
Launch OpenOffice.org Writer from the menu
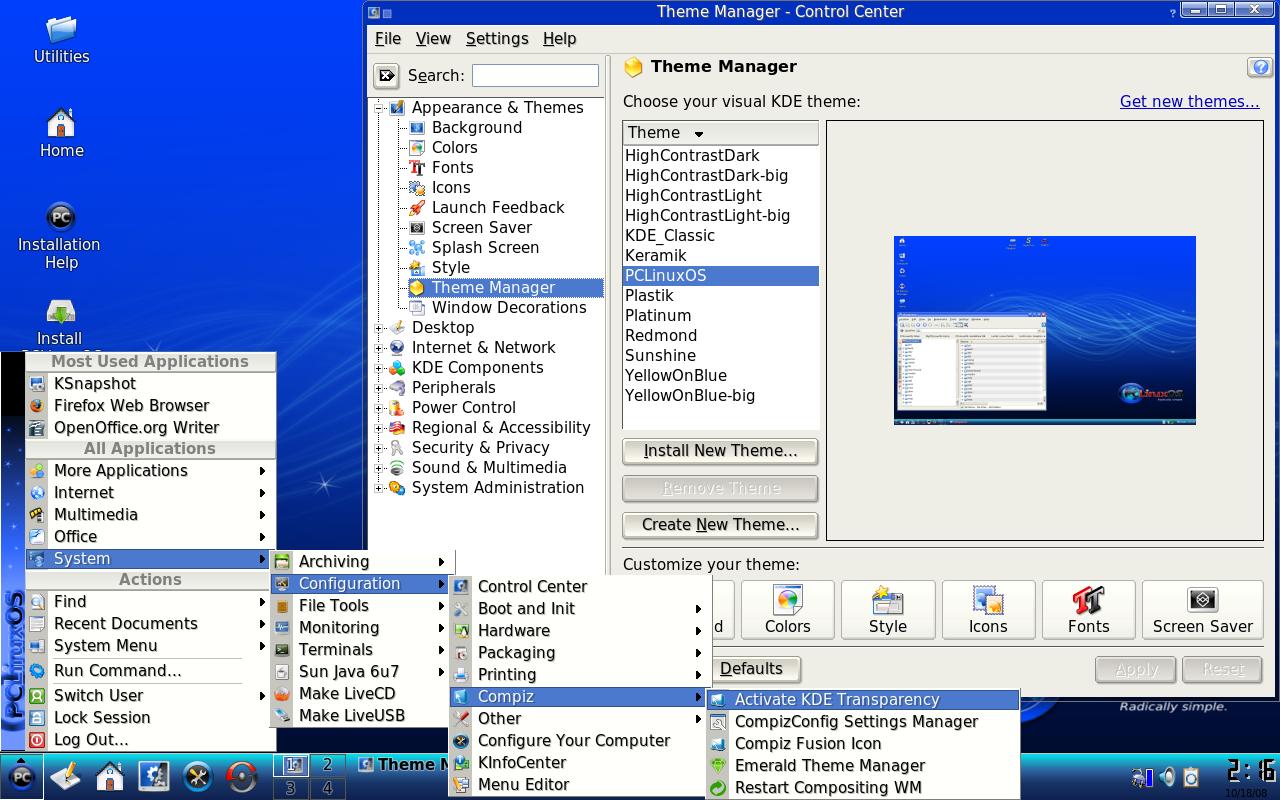(x=150, y=428)
